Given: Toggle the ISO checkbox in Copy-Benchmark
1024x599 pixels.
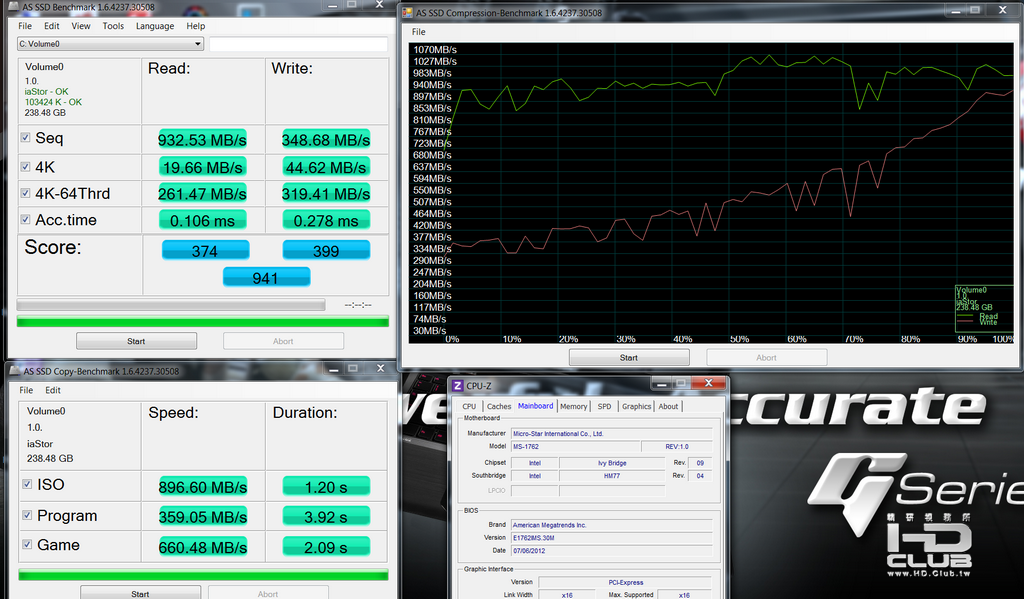Looking at the screenshot, I should 27,484.
